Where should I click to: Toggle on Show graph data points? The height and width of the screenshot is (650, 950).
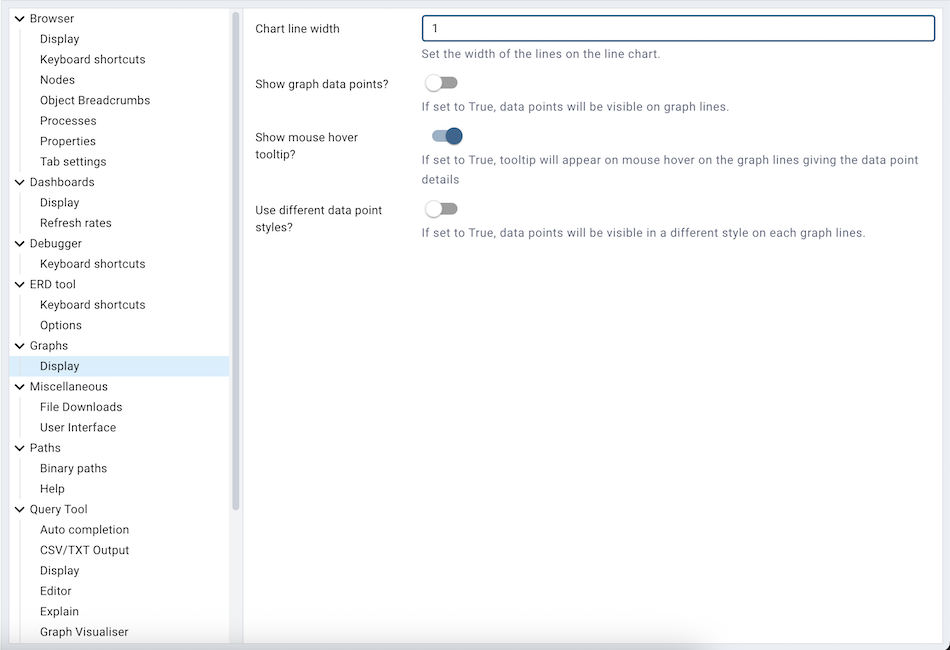click(x=441, y=82)
